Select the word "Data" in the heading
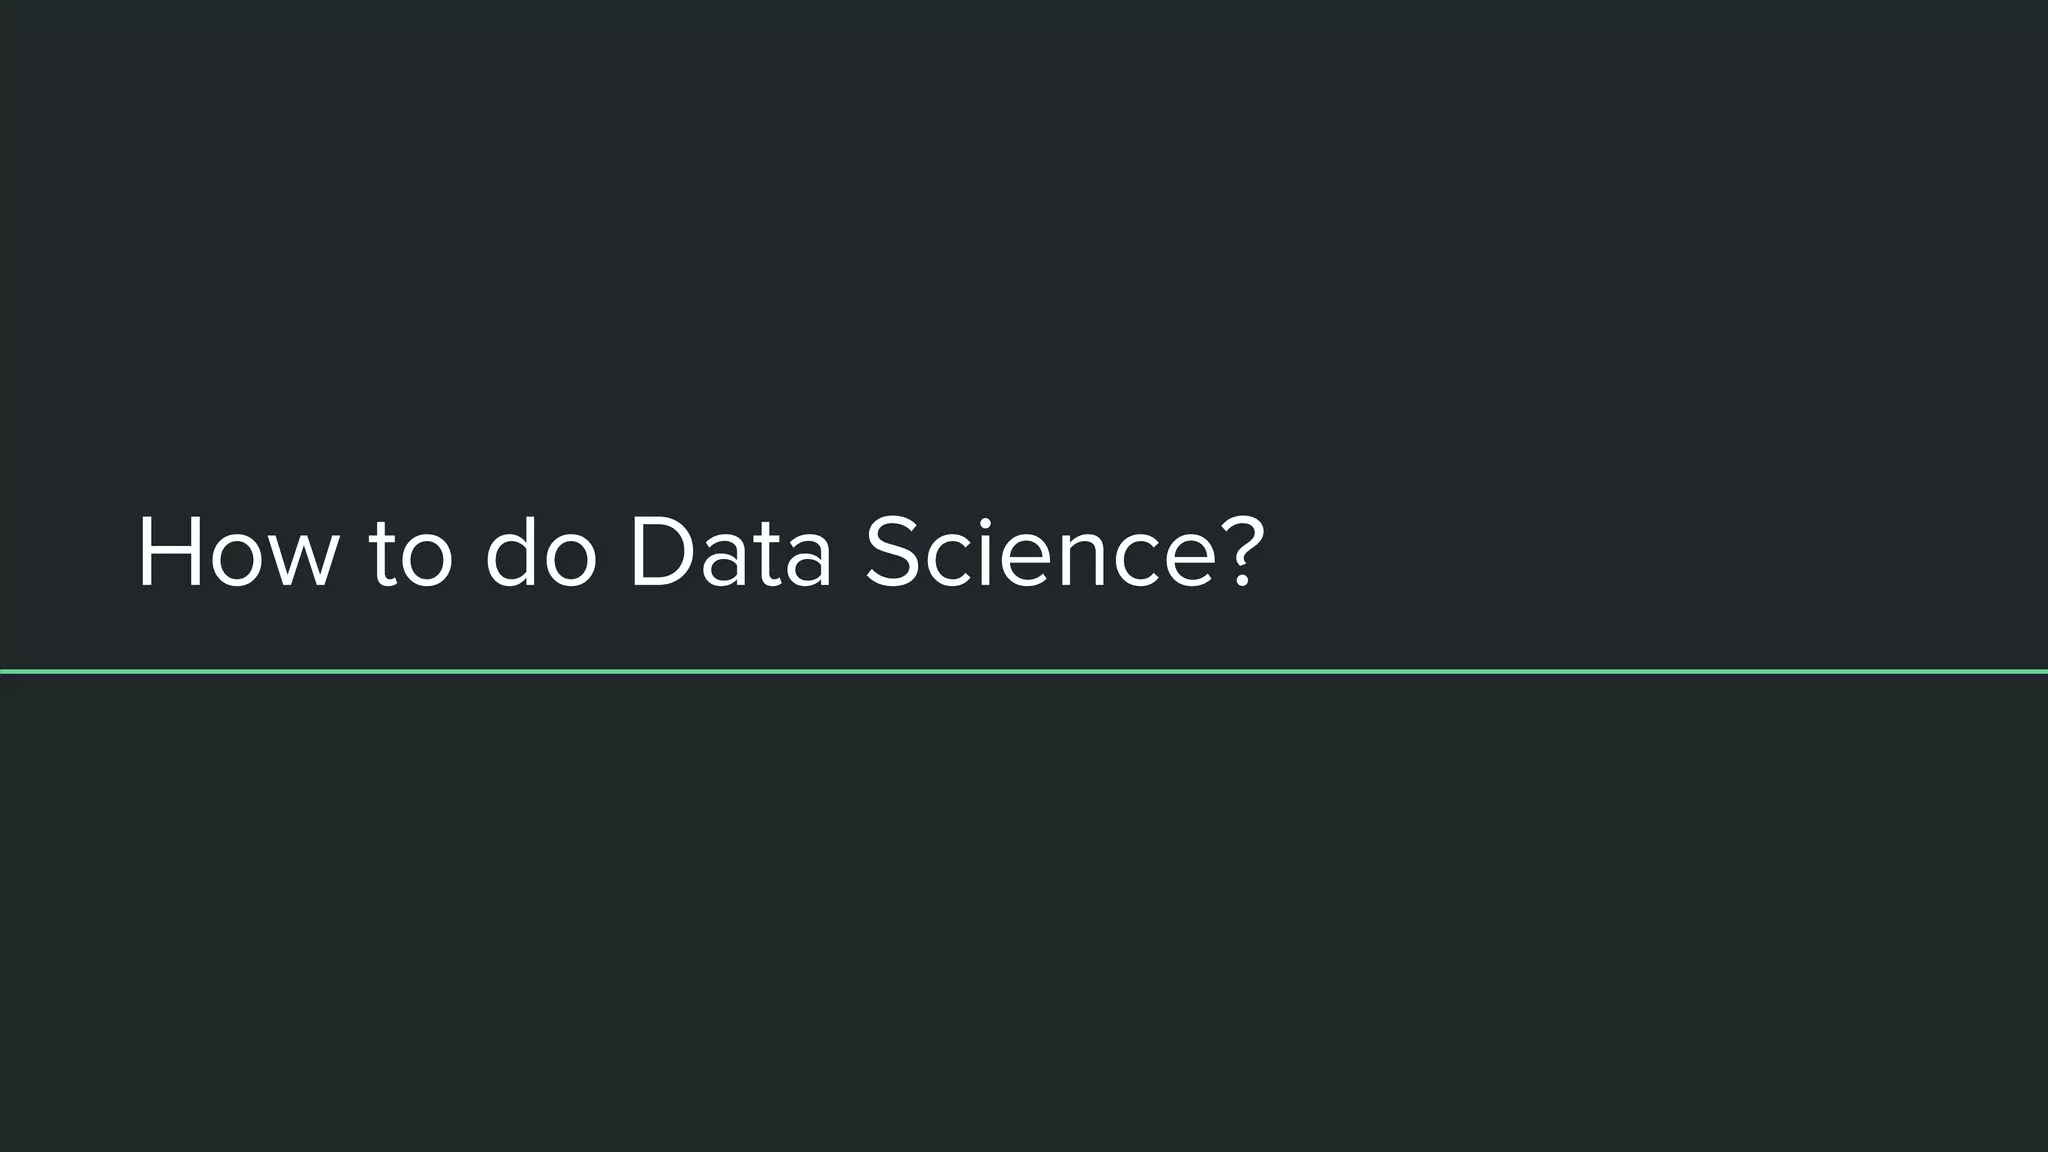The height and width of the screenshot is (1152, 2048). coord(731,552)
